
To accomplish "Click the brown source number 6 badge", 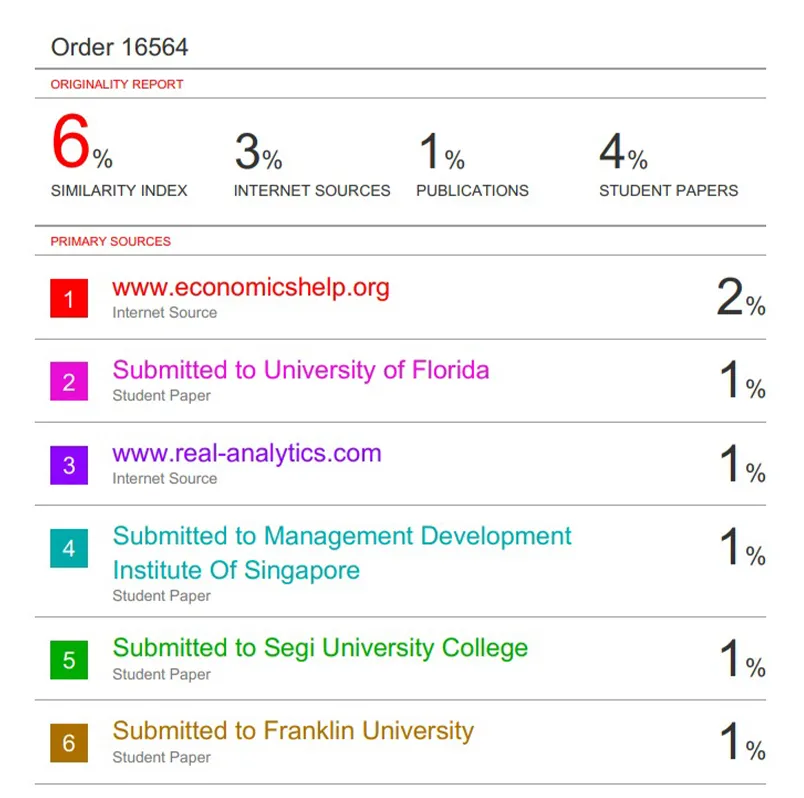I will pyautogui.click(x=69, y=743).
